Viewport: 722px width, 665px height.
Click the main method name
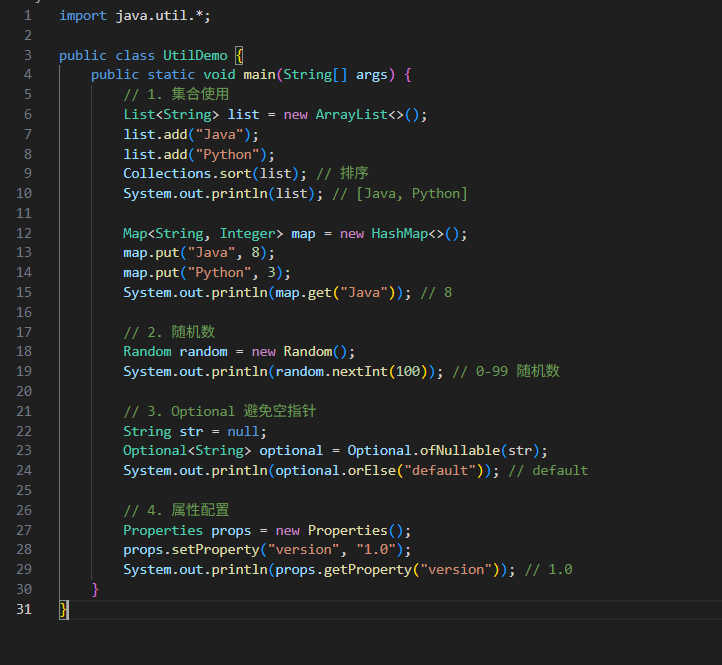(259, 75)
